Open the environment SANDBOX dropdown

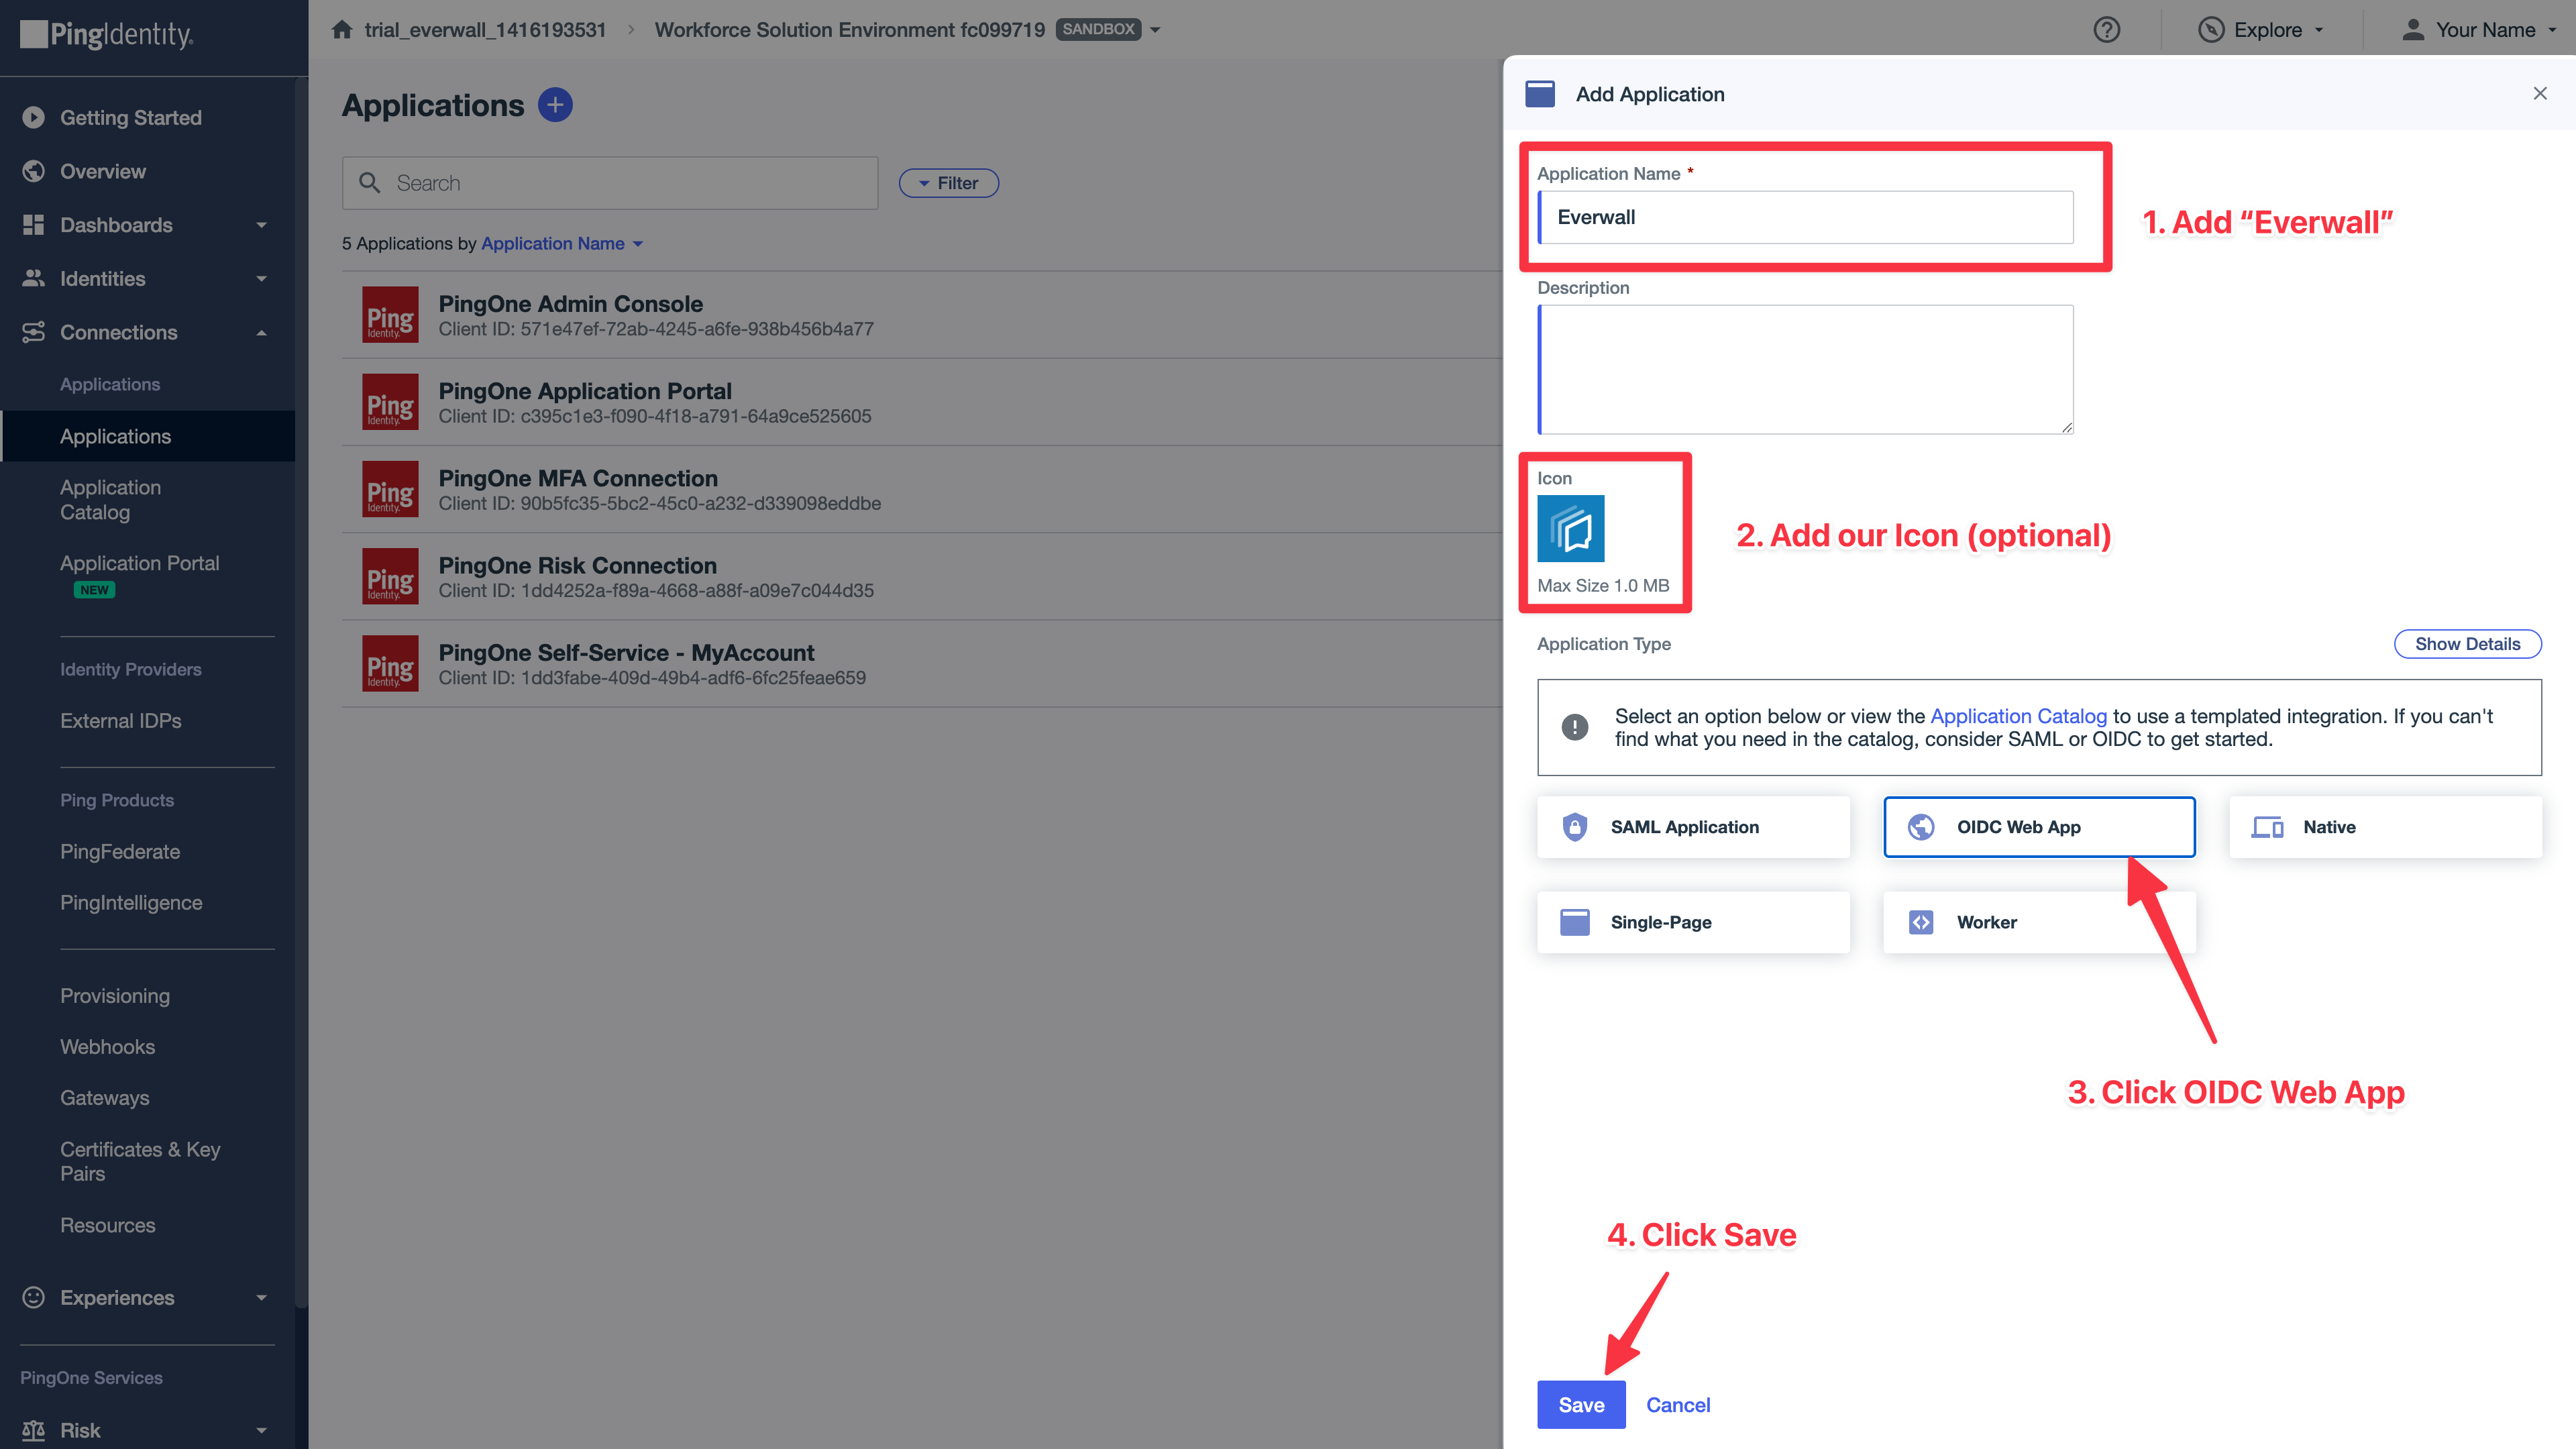coord(1155,30)
